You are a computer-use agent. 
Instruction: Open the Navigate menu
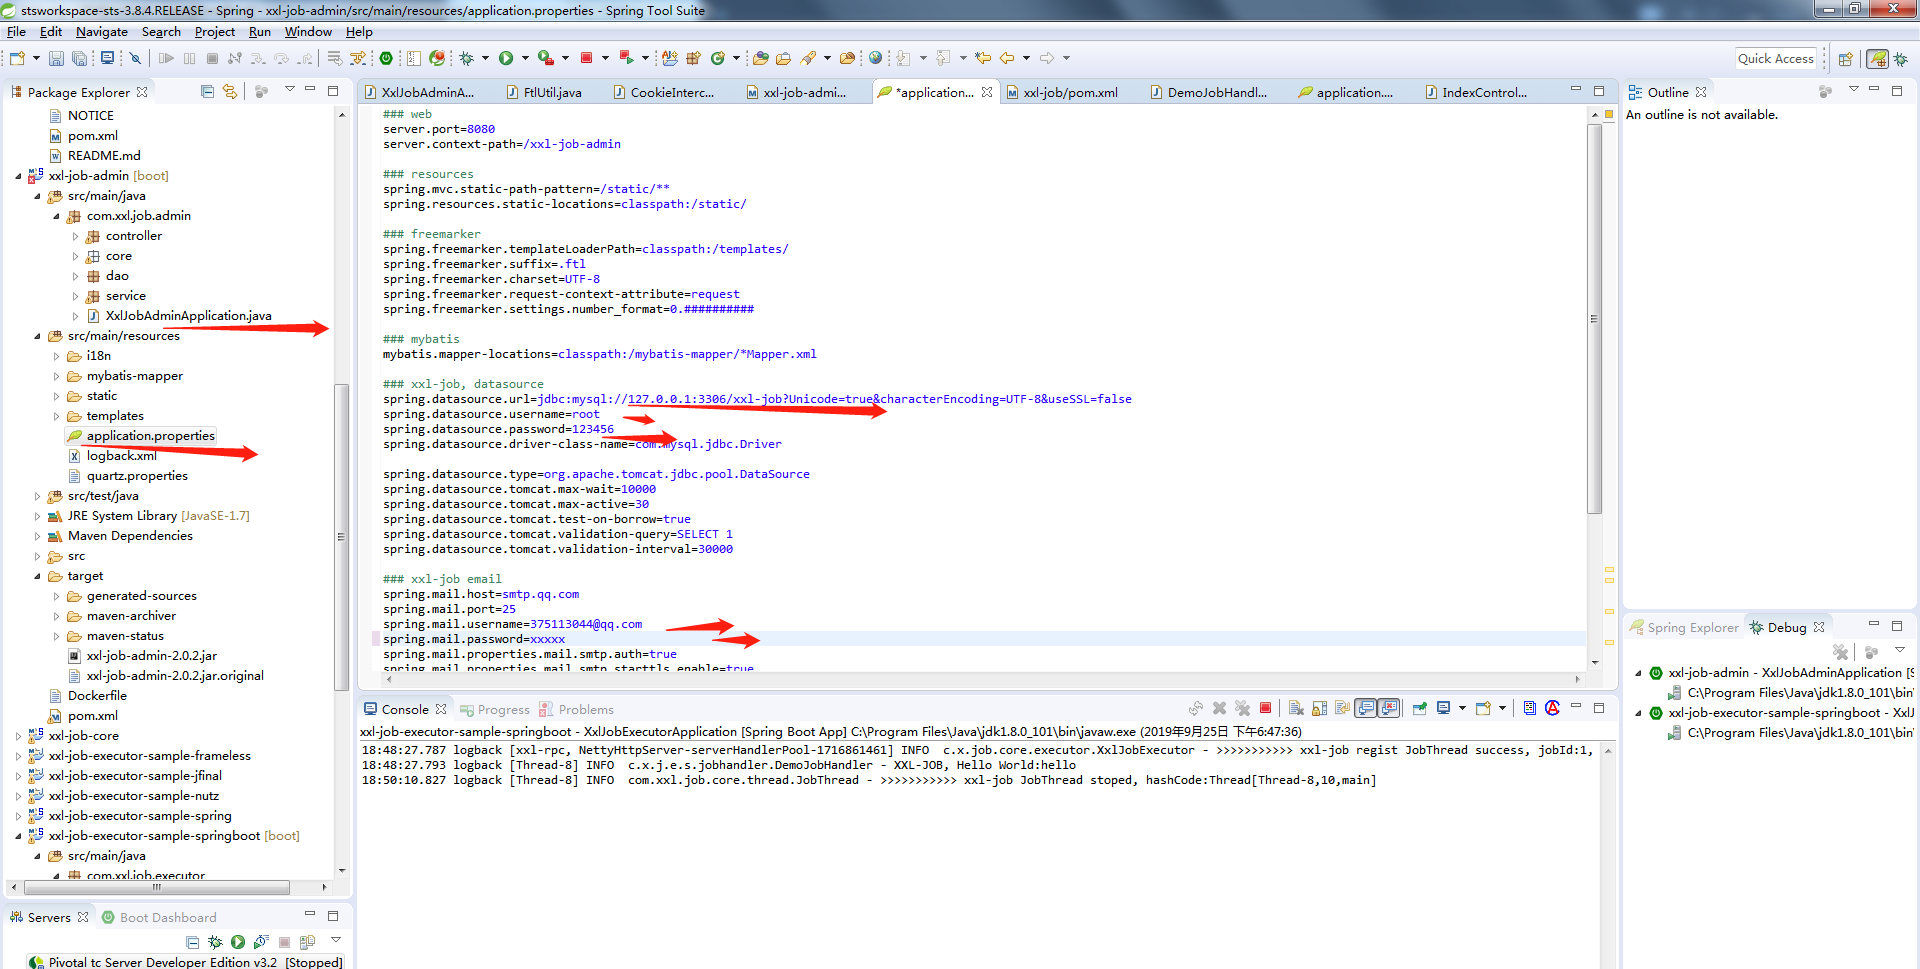tap(101, 31)
